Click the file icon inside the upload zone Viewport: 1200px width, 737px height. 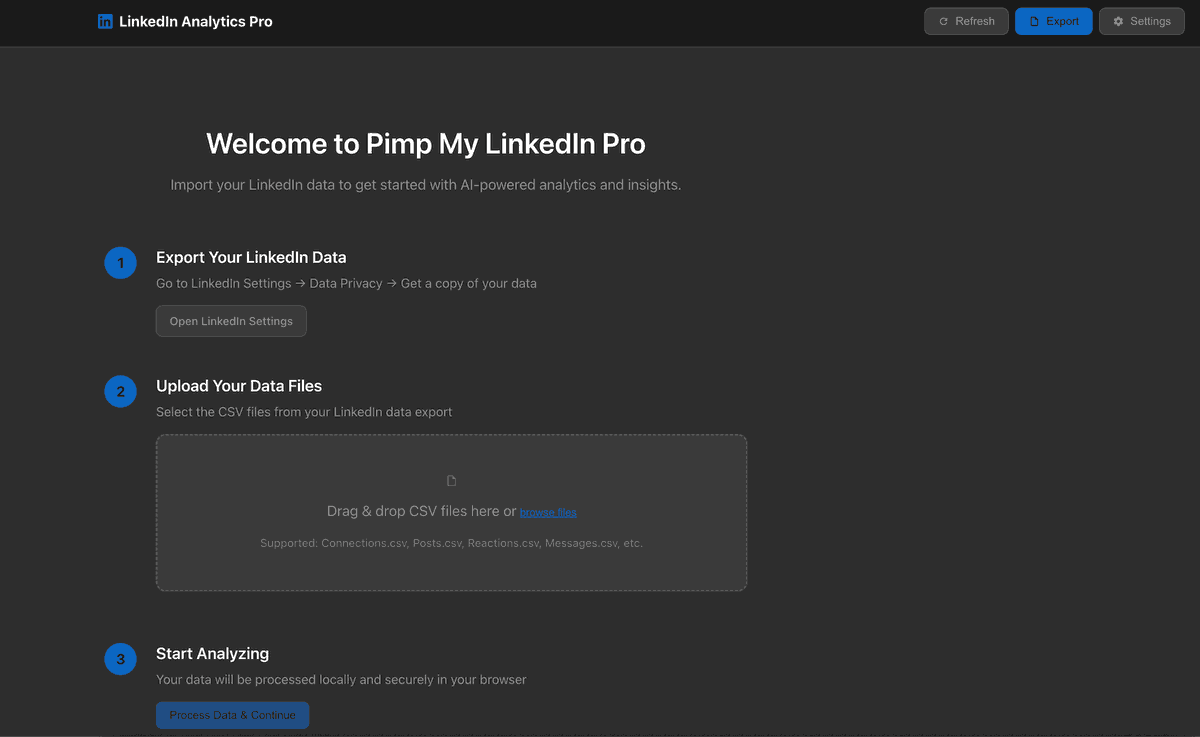451,480
